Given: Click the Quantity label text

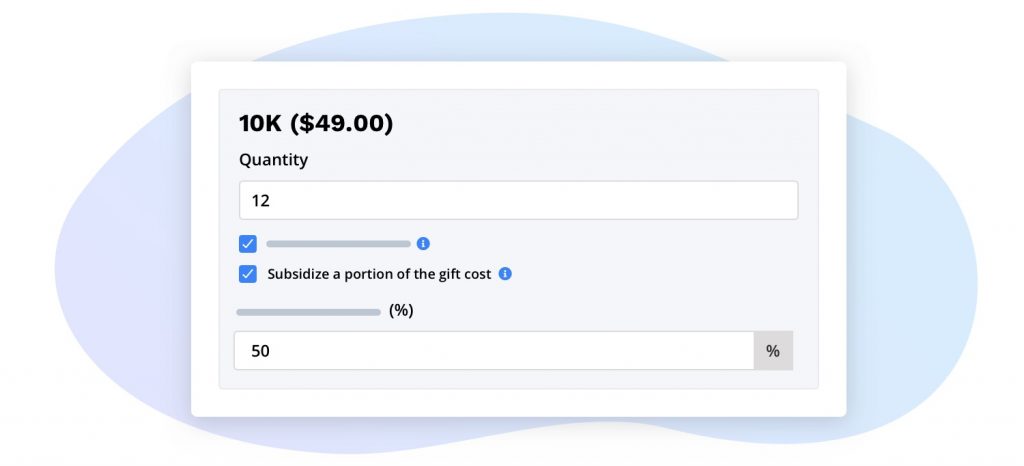Looking at the screenshot, I should click(273, 160).
